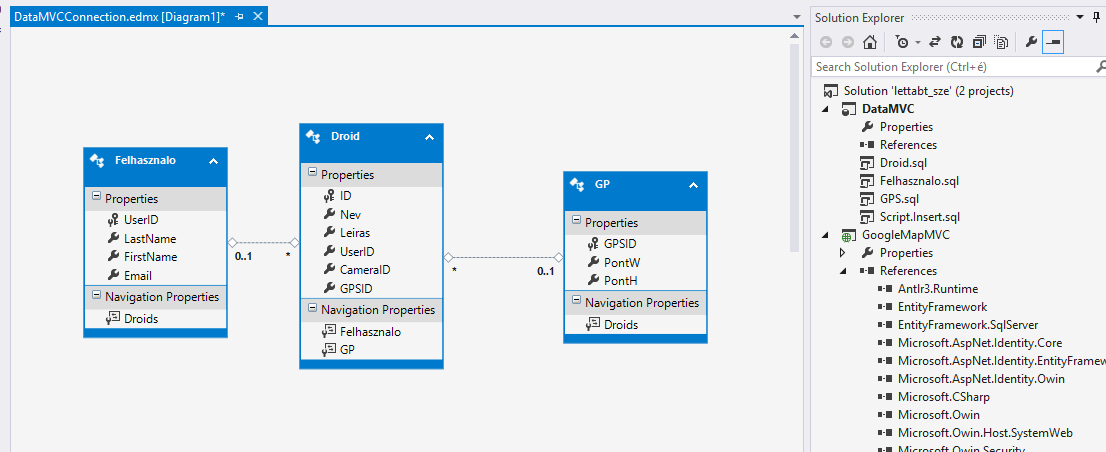Click the Back arrow in Solution Explorer
This screenshot has height=452, width=1106.
pyautogui.click(x=827, y=42)
